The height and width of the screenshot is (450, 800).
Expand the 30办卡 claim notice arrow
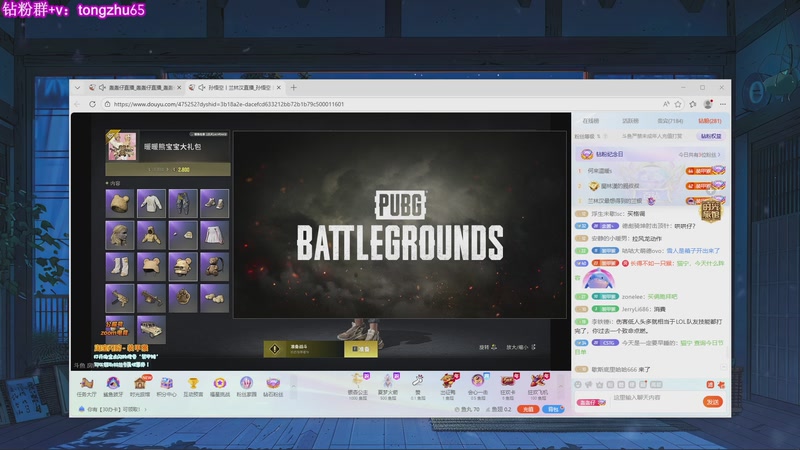click(145, 409)
